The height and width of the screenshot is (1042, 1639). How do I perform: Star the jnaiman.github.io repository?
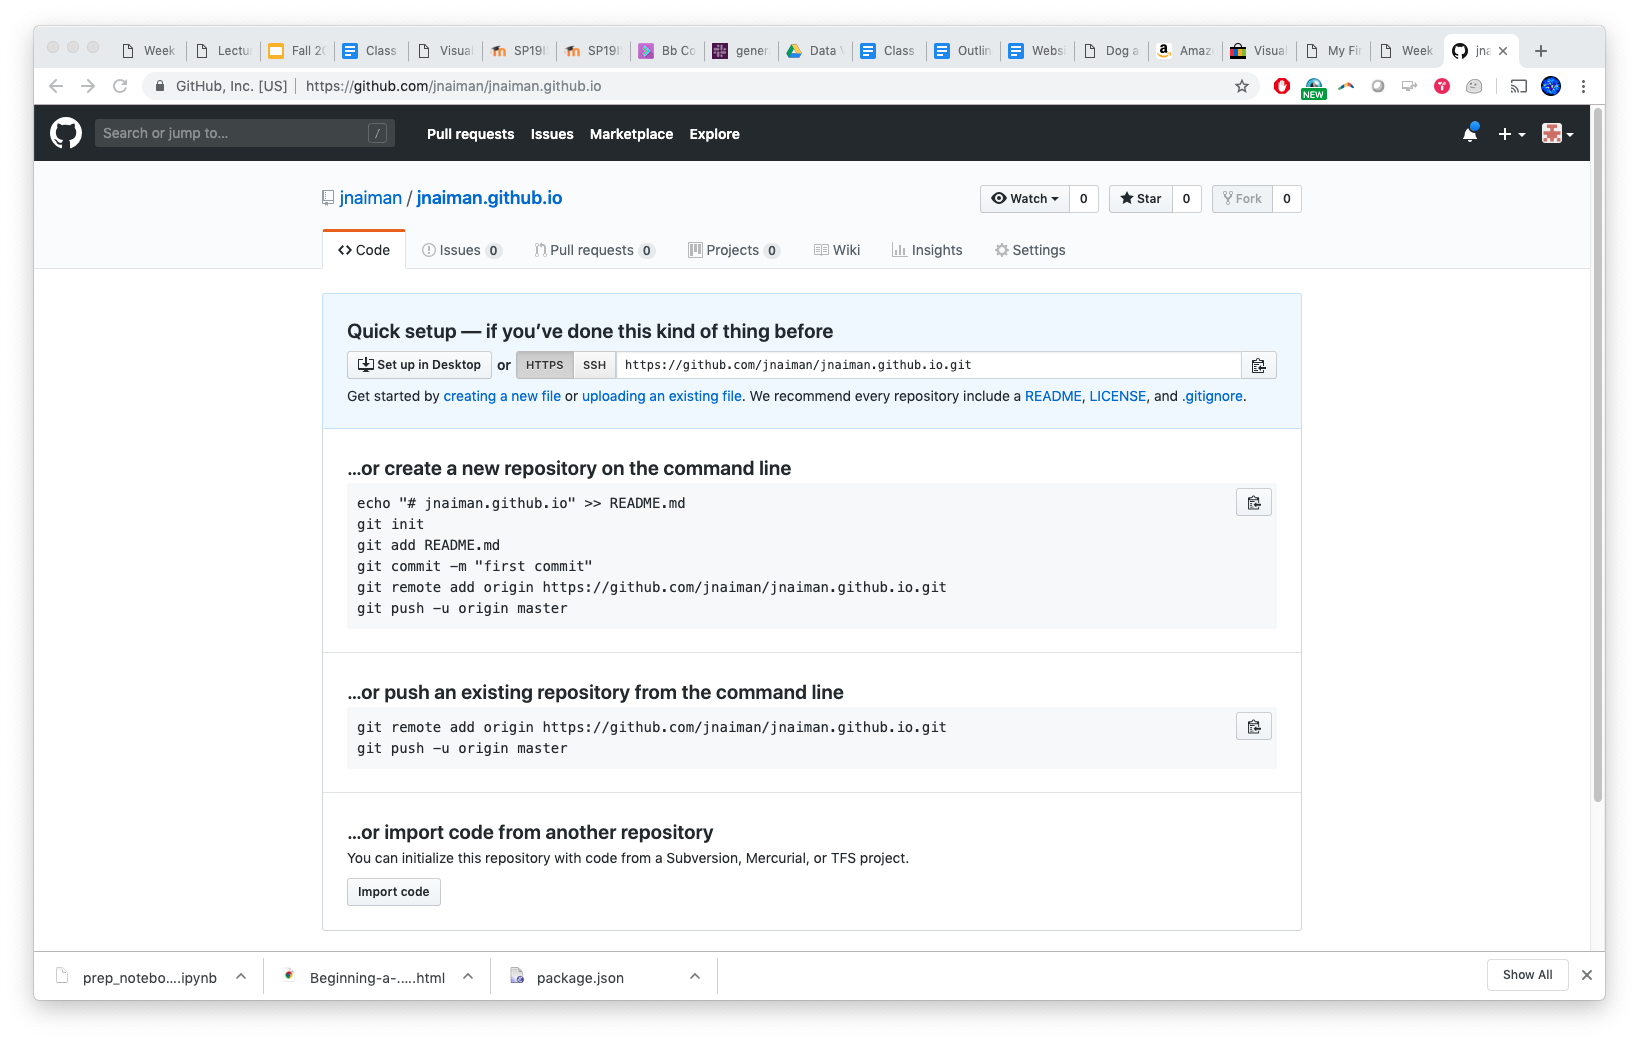point(1140,199)
